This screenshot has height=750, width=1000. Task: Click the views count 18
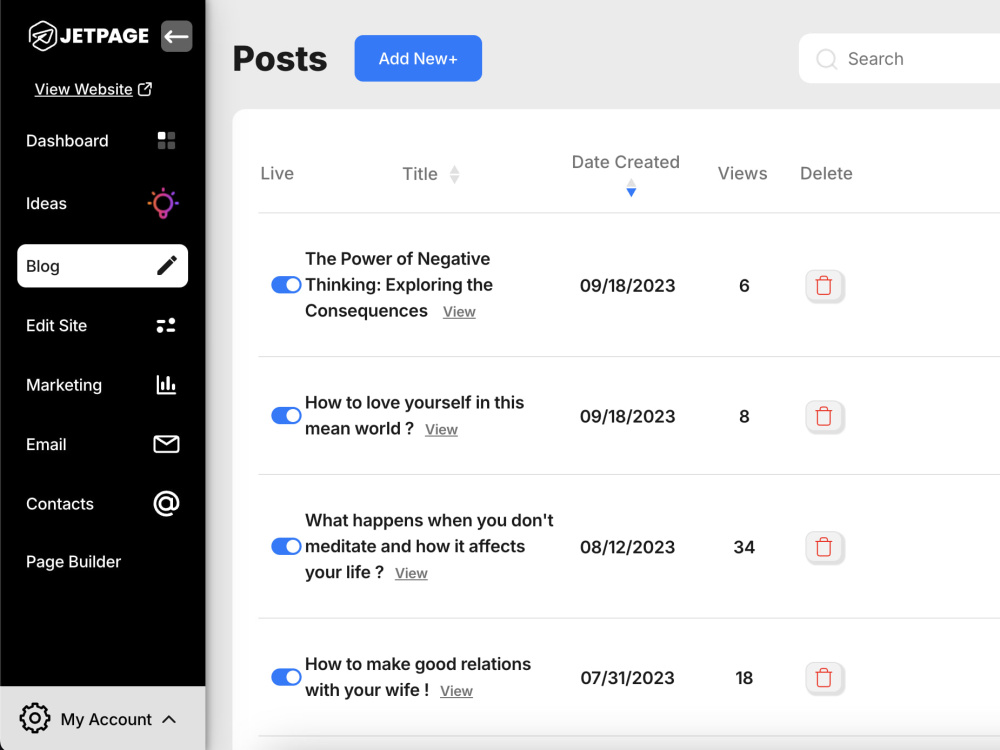744,678
